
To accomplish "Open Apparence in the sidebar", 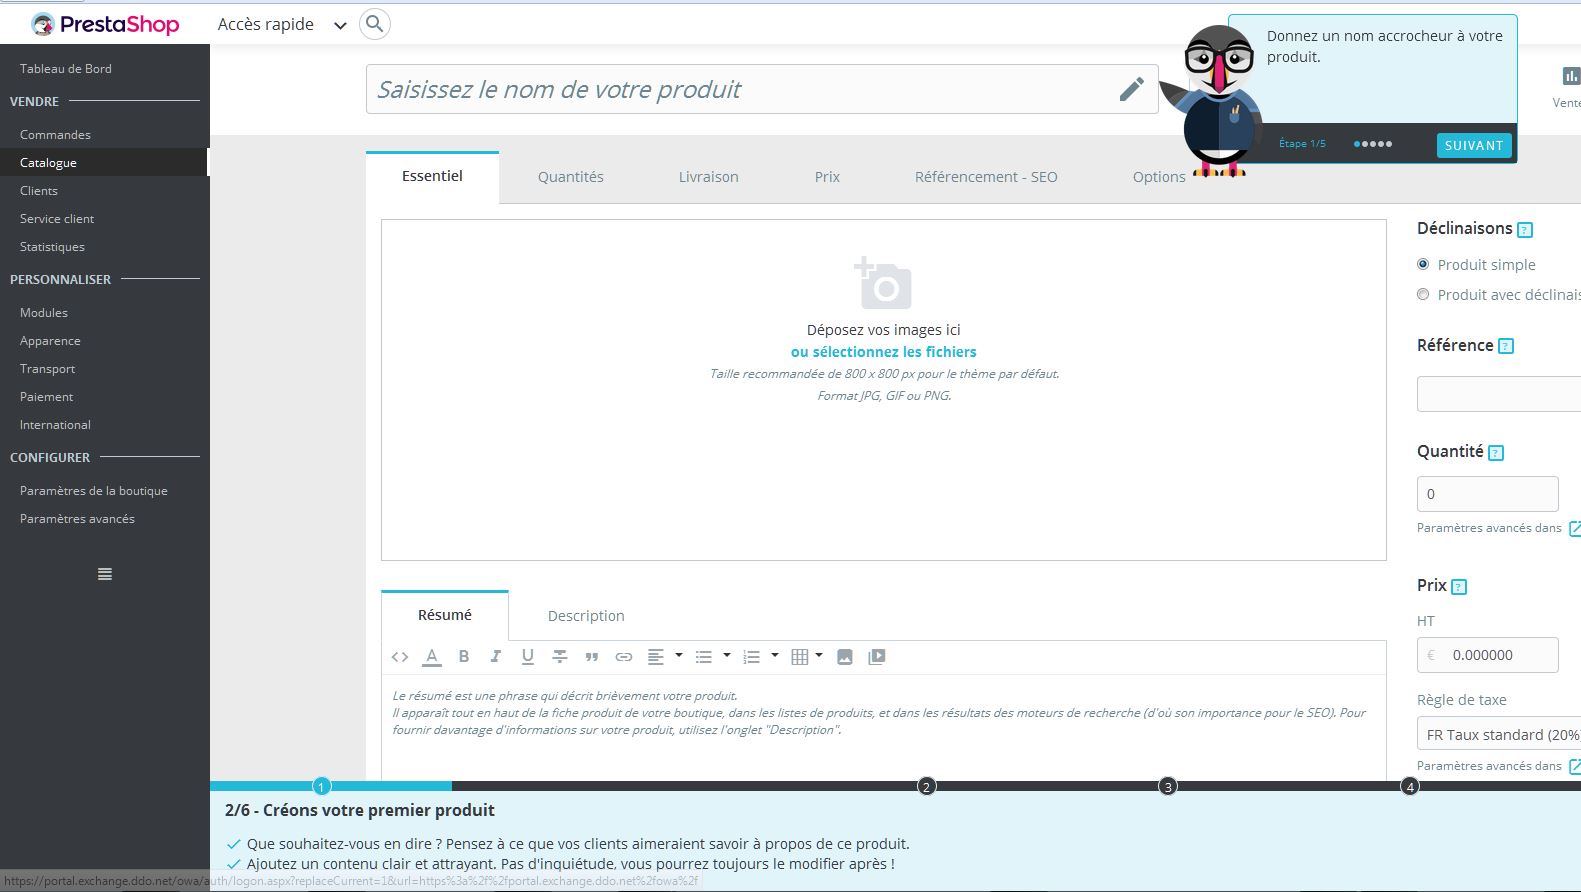I will [50, 341].
